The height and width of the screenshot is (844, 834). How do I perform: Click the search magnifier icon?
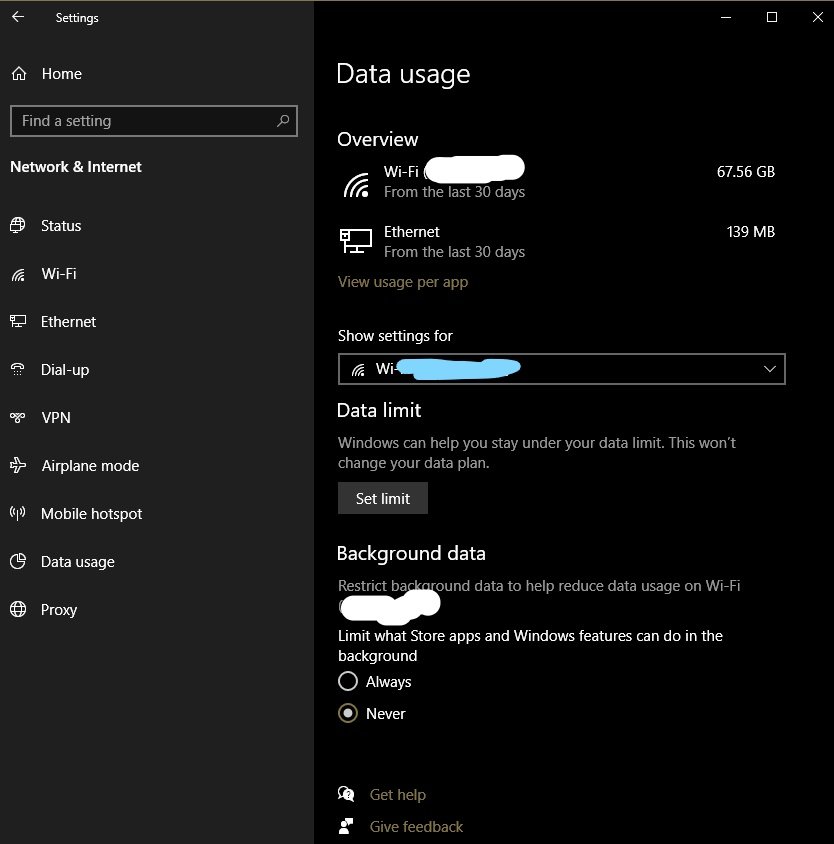click(284, 121)
